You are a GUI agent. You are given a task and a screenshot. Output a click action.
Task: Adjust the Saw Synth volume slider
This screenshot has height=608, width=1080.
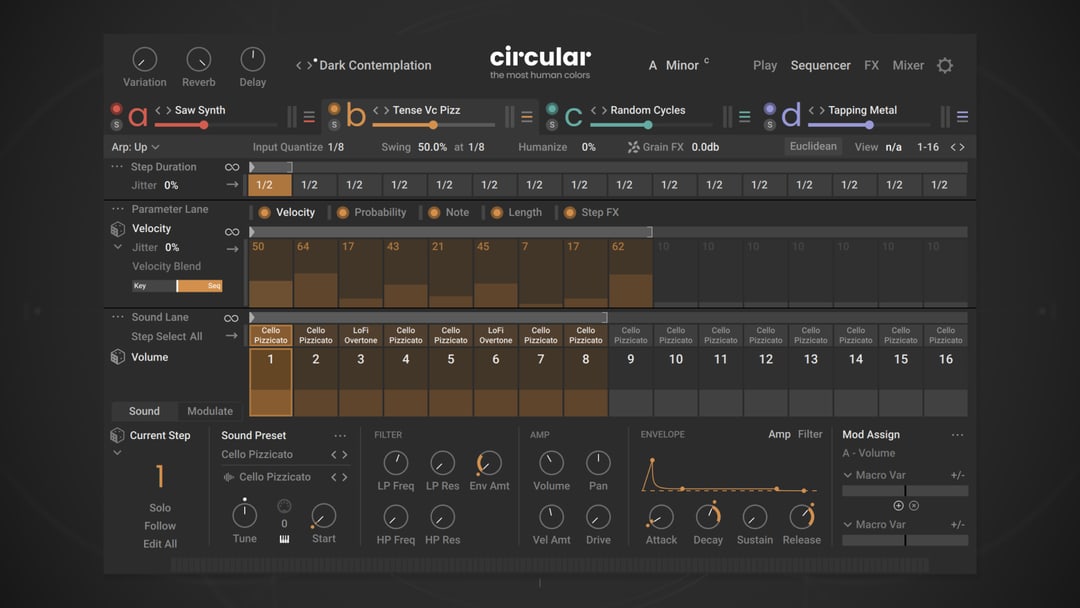point(204,125)
